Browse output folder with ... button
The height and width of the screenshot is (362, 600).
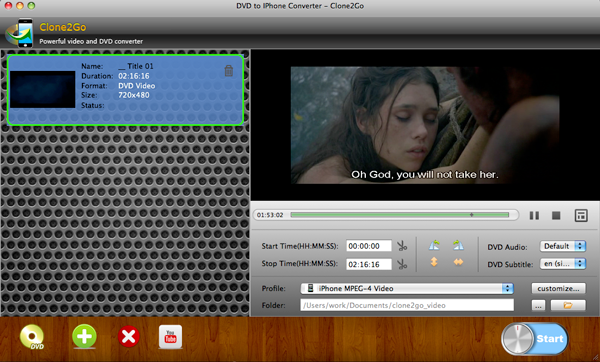(538, 305)
